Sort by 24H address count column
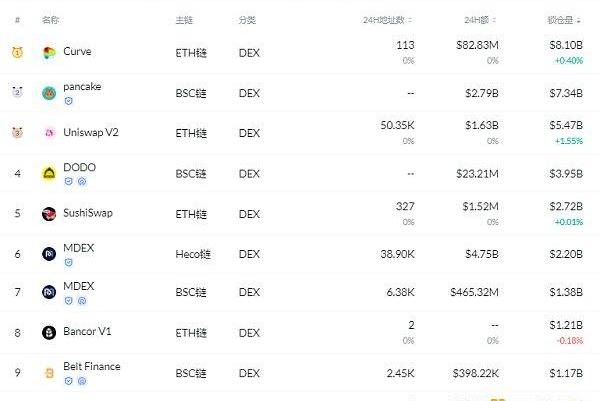 pos(387,20)
